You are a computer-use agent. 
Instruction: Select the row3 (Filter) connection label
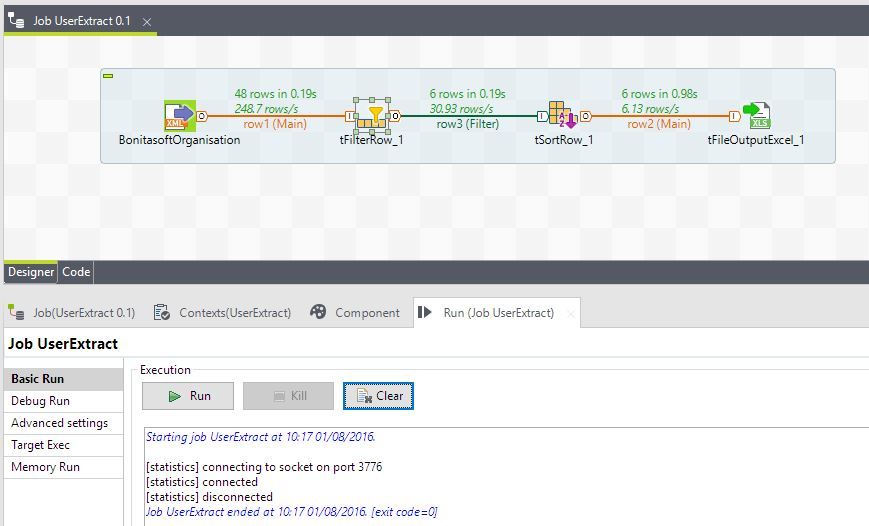point(467,125)
